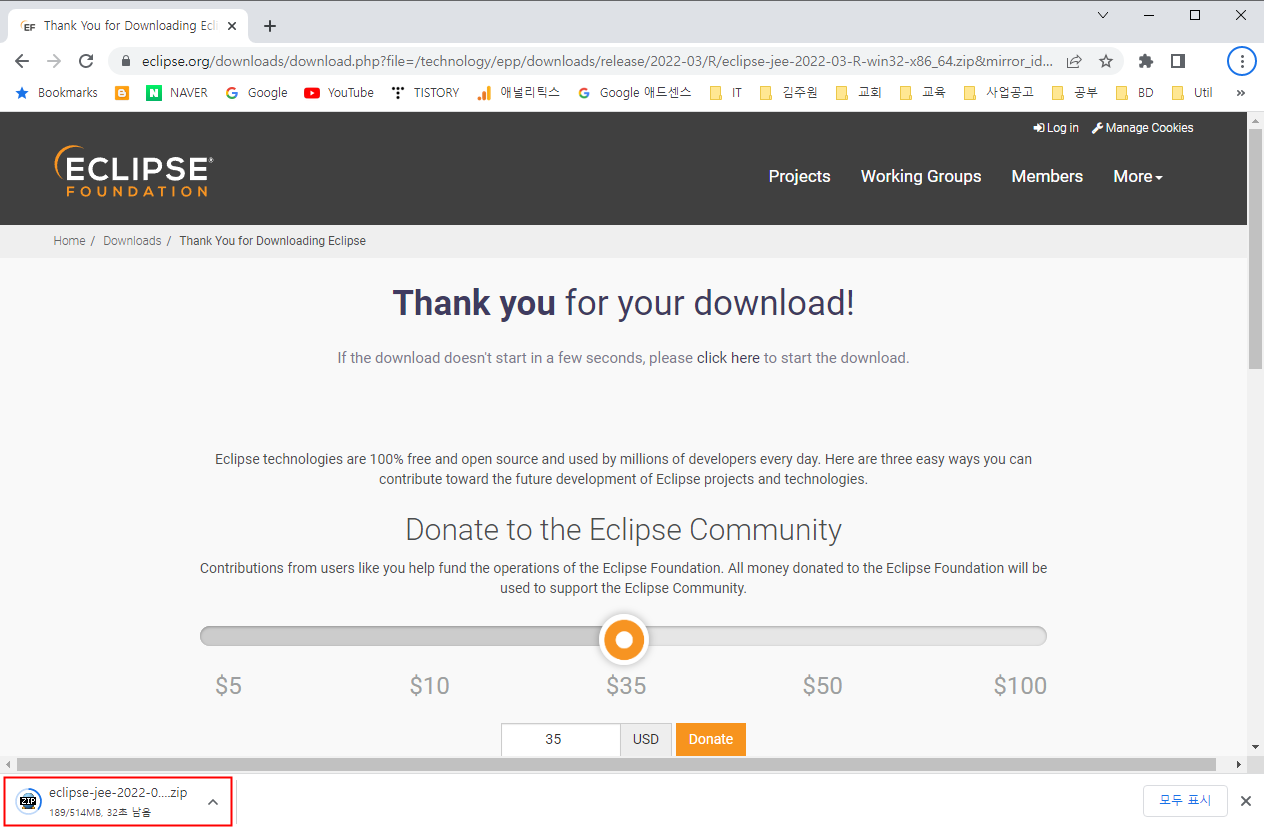Image resolution: width=1264 pixels, height=830 pixels.
Task: Open a new tab with plus button
Action: [x=270, y=26]
